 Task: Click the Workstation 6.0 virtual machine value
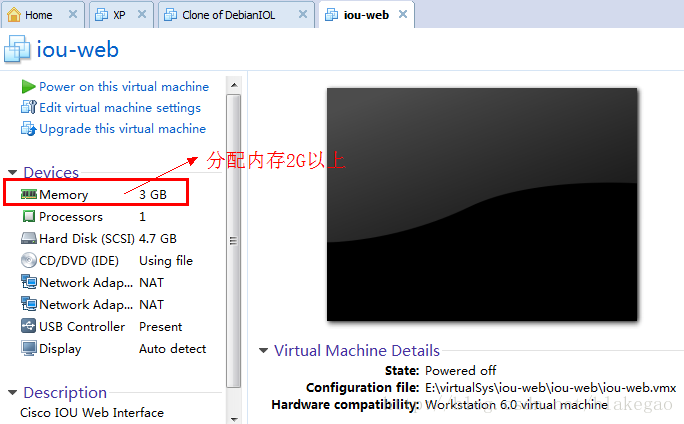coord(516,404)
